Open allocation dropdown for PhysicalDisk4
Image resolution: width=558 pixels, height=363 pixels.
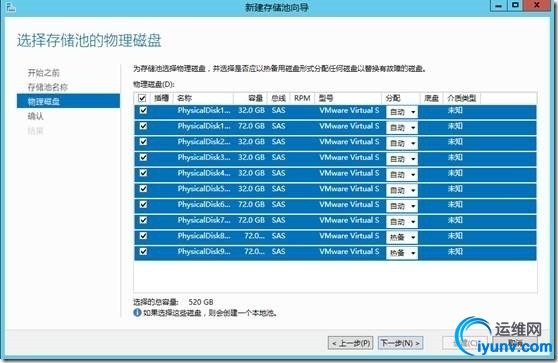pos(402,174)
